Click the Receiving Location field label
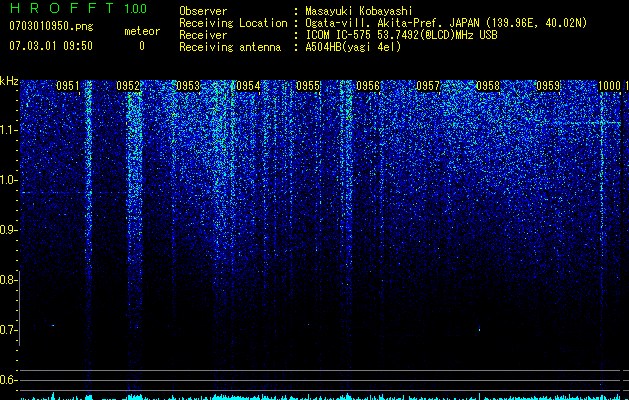 click(233, 23)
